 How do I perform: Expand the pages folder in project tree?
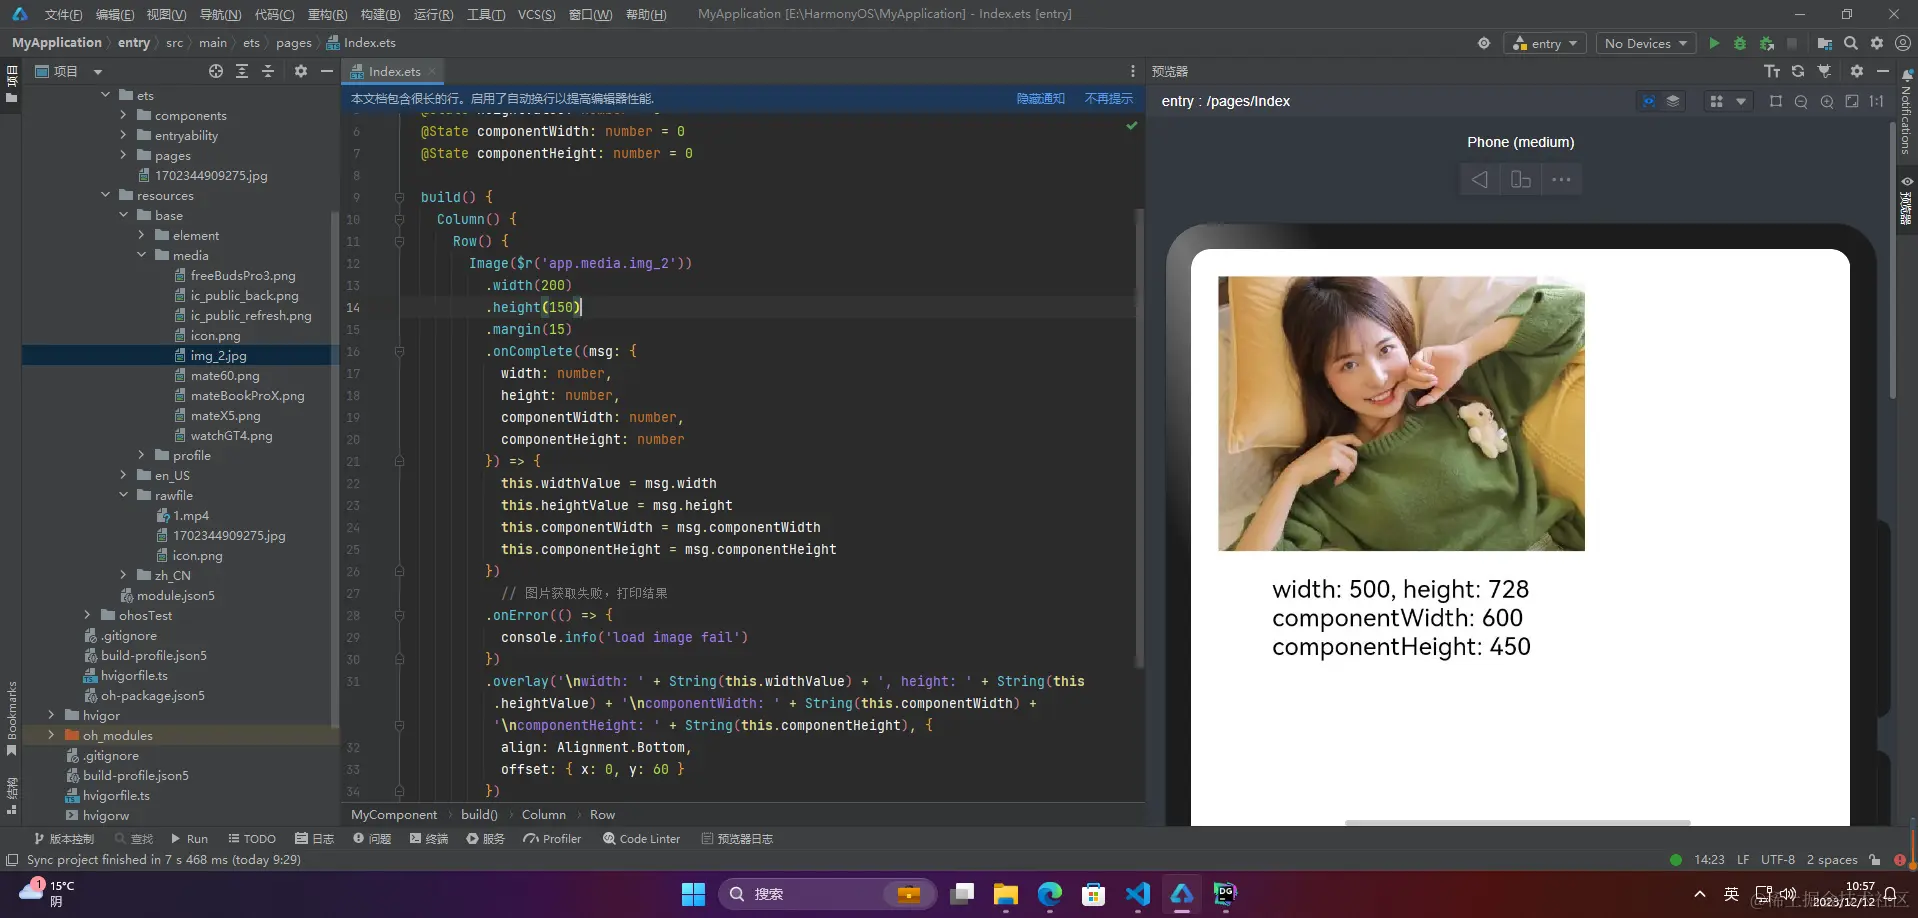123,155
